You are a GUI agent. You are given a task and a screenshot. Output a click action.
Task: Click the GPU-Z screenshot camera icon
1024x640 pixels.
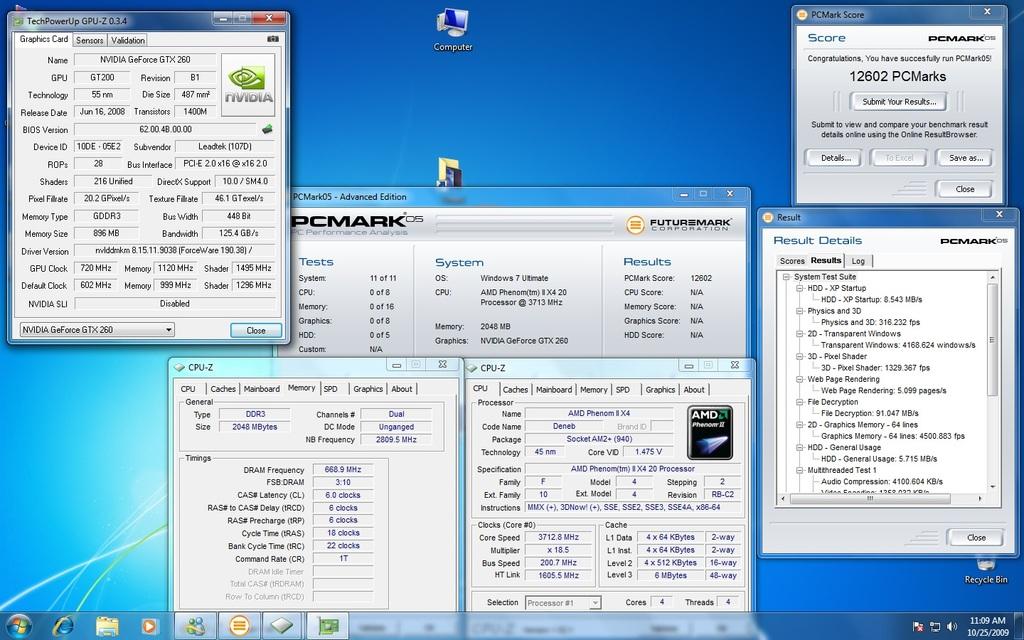tap(272, 39)
